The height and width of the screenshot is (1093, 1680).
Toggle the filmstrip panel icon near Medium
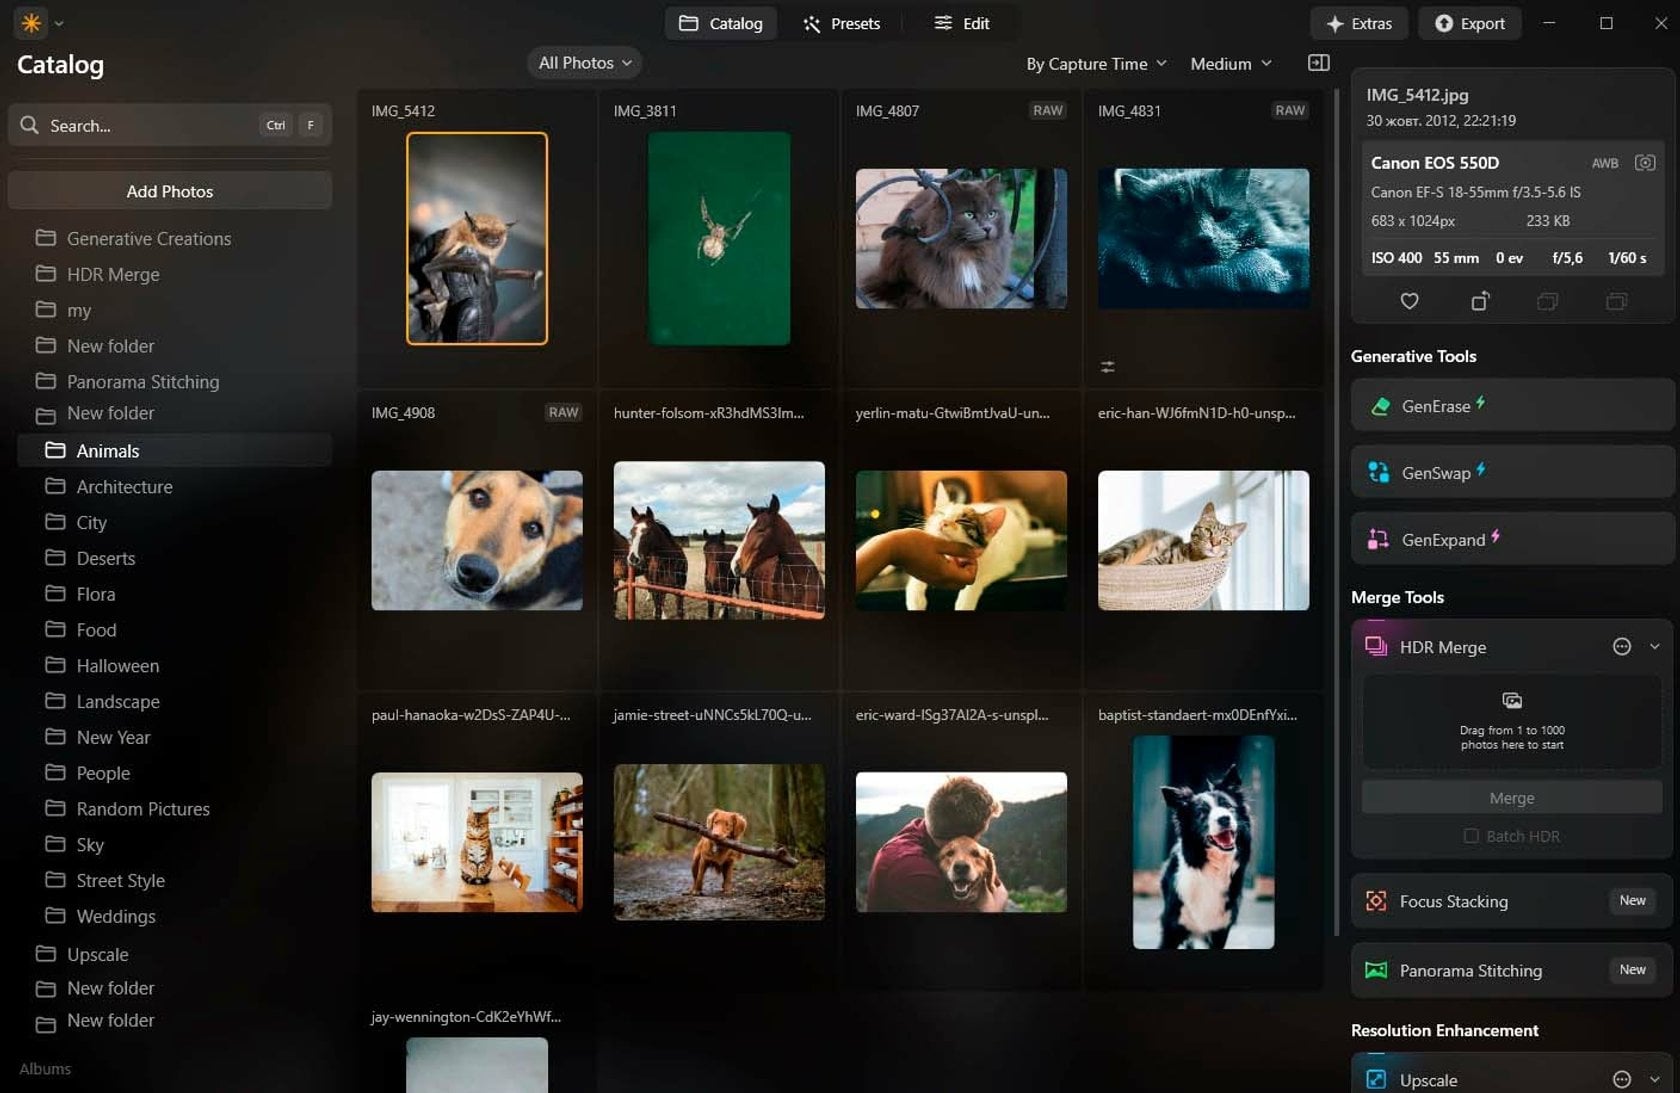(1318, 62)
